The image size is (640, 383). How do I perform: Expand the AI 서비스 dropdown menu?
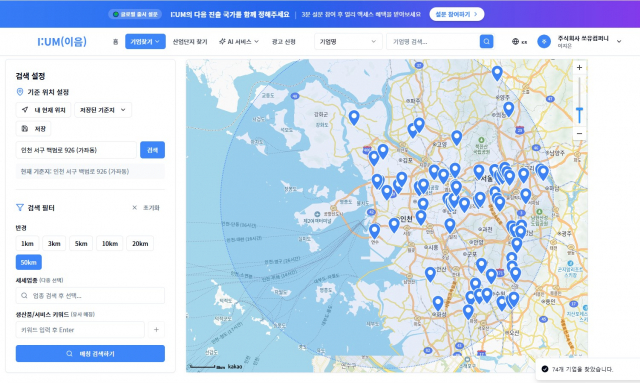239,42
